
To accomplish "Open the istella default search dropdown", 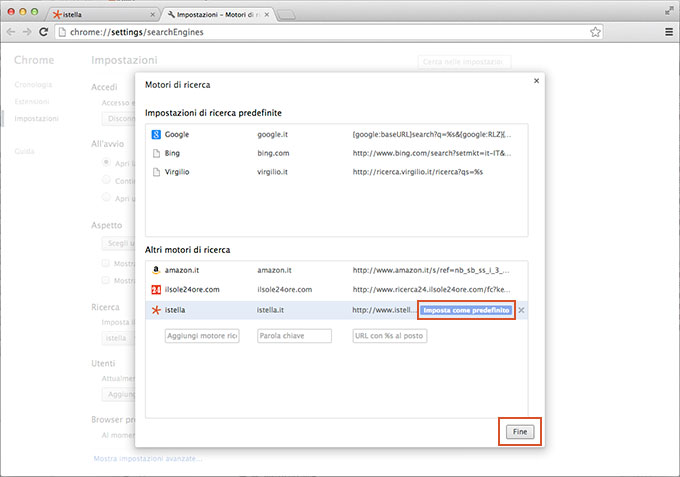I will [x=118, y=338].
